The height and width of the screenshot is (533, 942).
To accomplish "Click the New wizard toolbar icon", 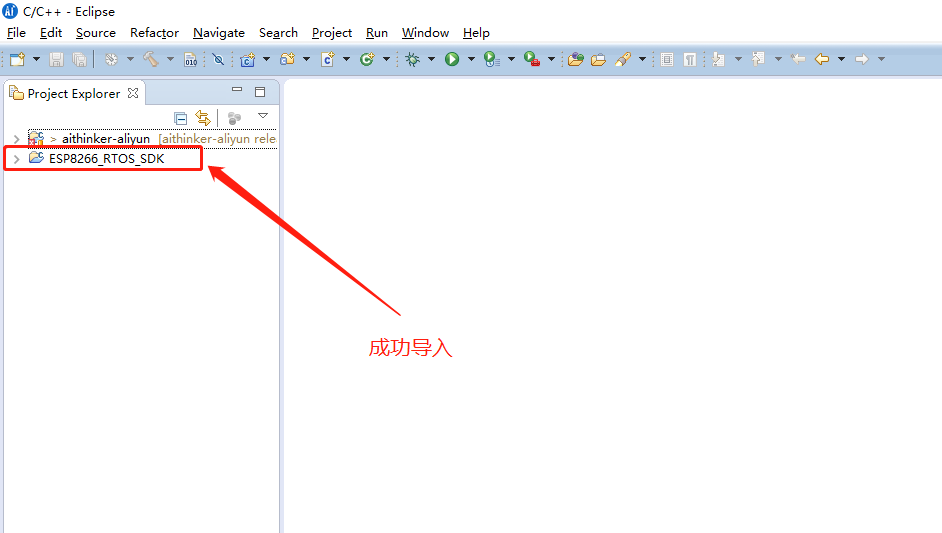I will [17, 59].
